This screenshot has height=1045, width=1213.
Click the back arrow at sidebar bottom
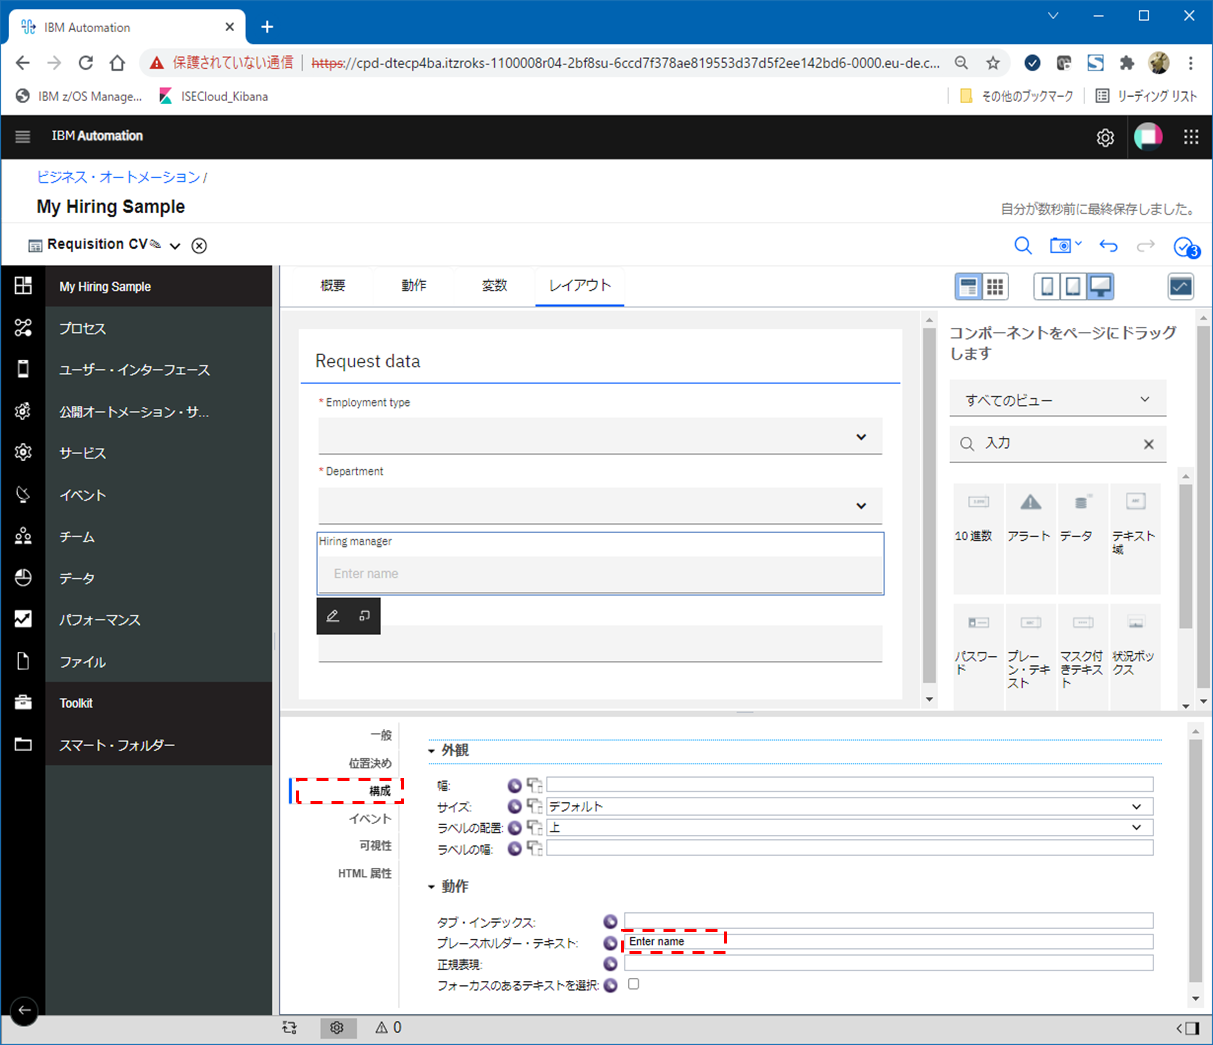[x=24, y=1010]
